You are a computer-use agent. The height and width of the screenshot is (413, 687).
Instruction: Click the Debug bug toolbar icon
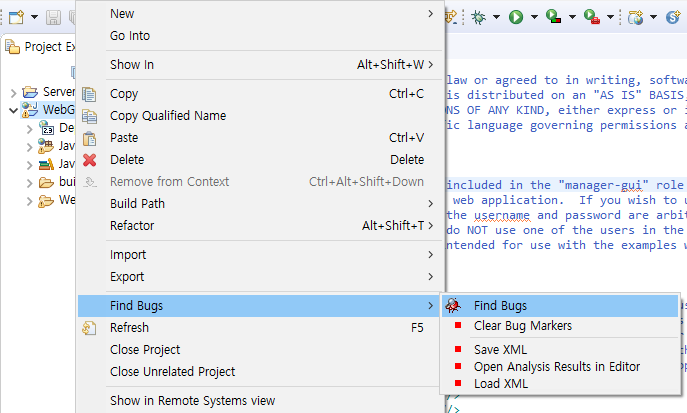click(478, 17)
